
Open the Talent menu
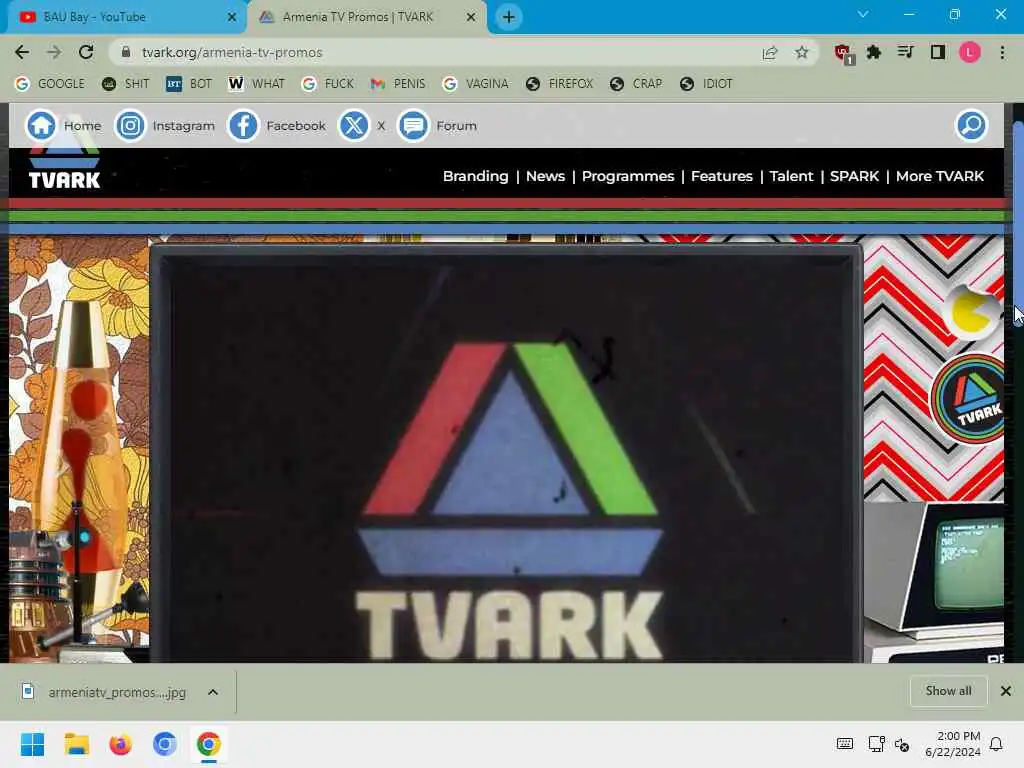tap(791, 176)
